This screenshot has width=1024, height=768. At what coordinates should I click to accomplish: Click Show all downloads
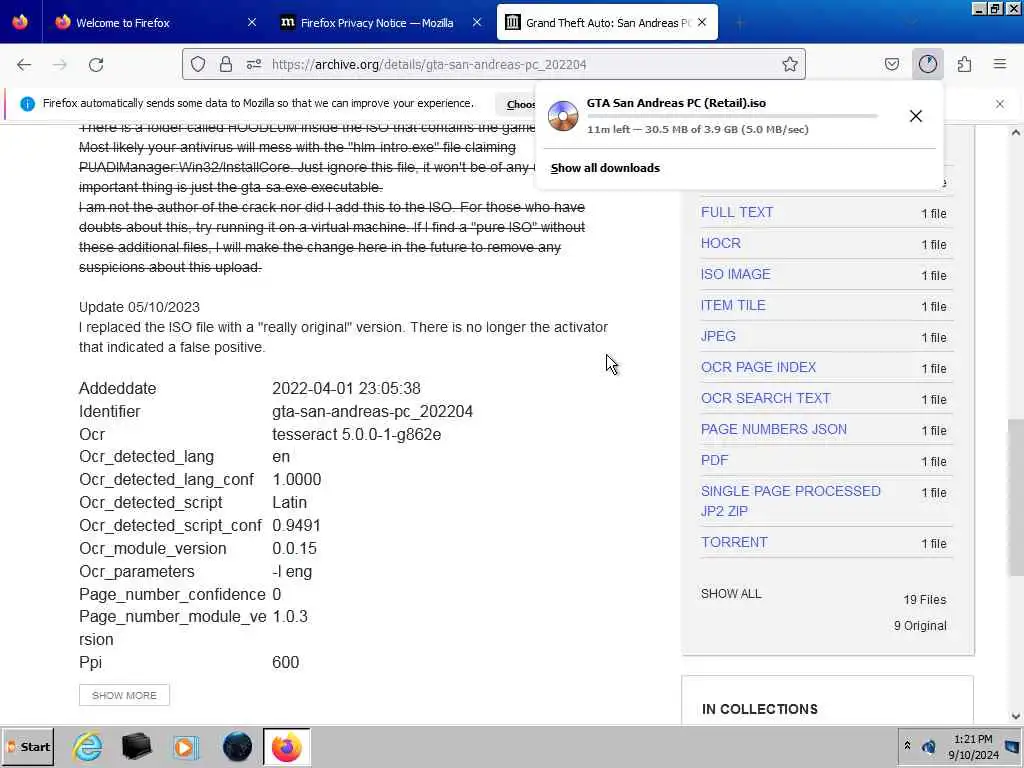coord(605,168)
